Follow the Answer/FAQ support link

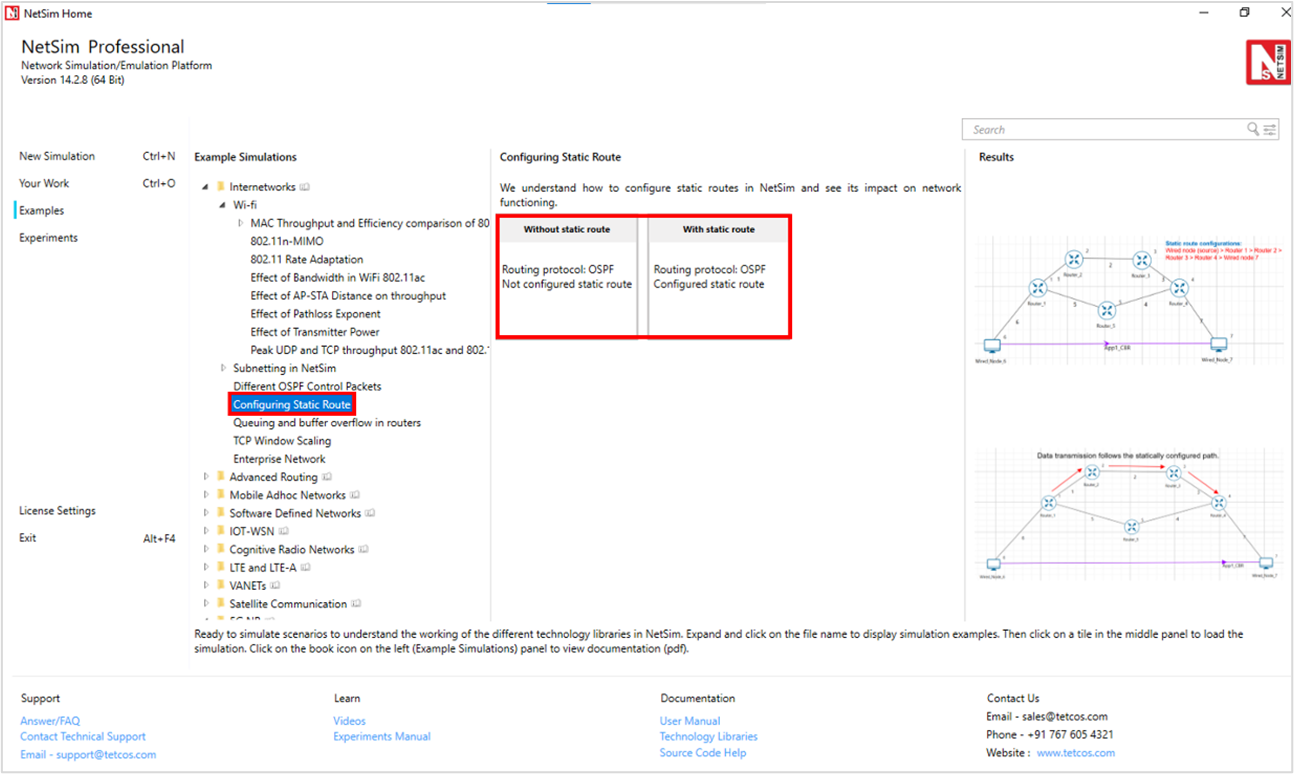coord(50,721)
